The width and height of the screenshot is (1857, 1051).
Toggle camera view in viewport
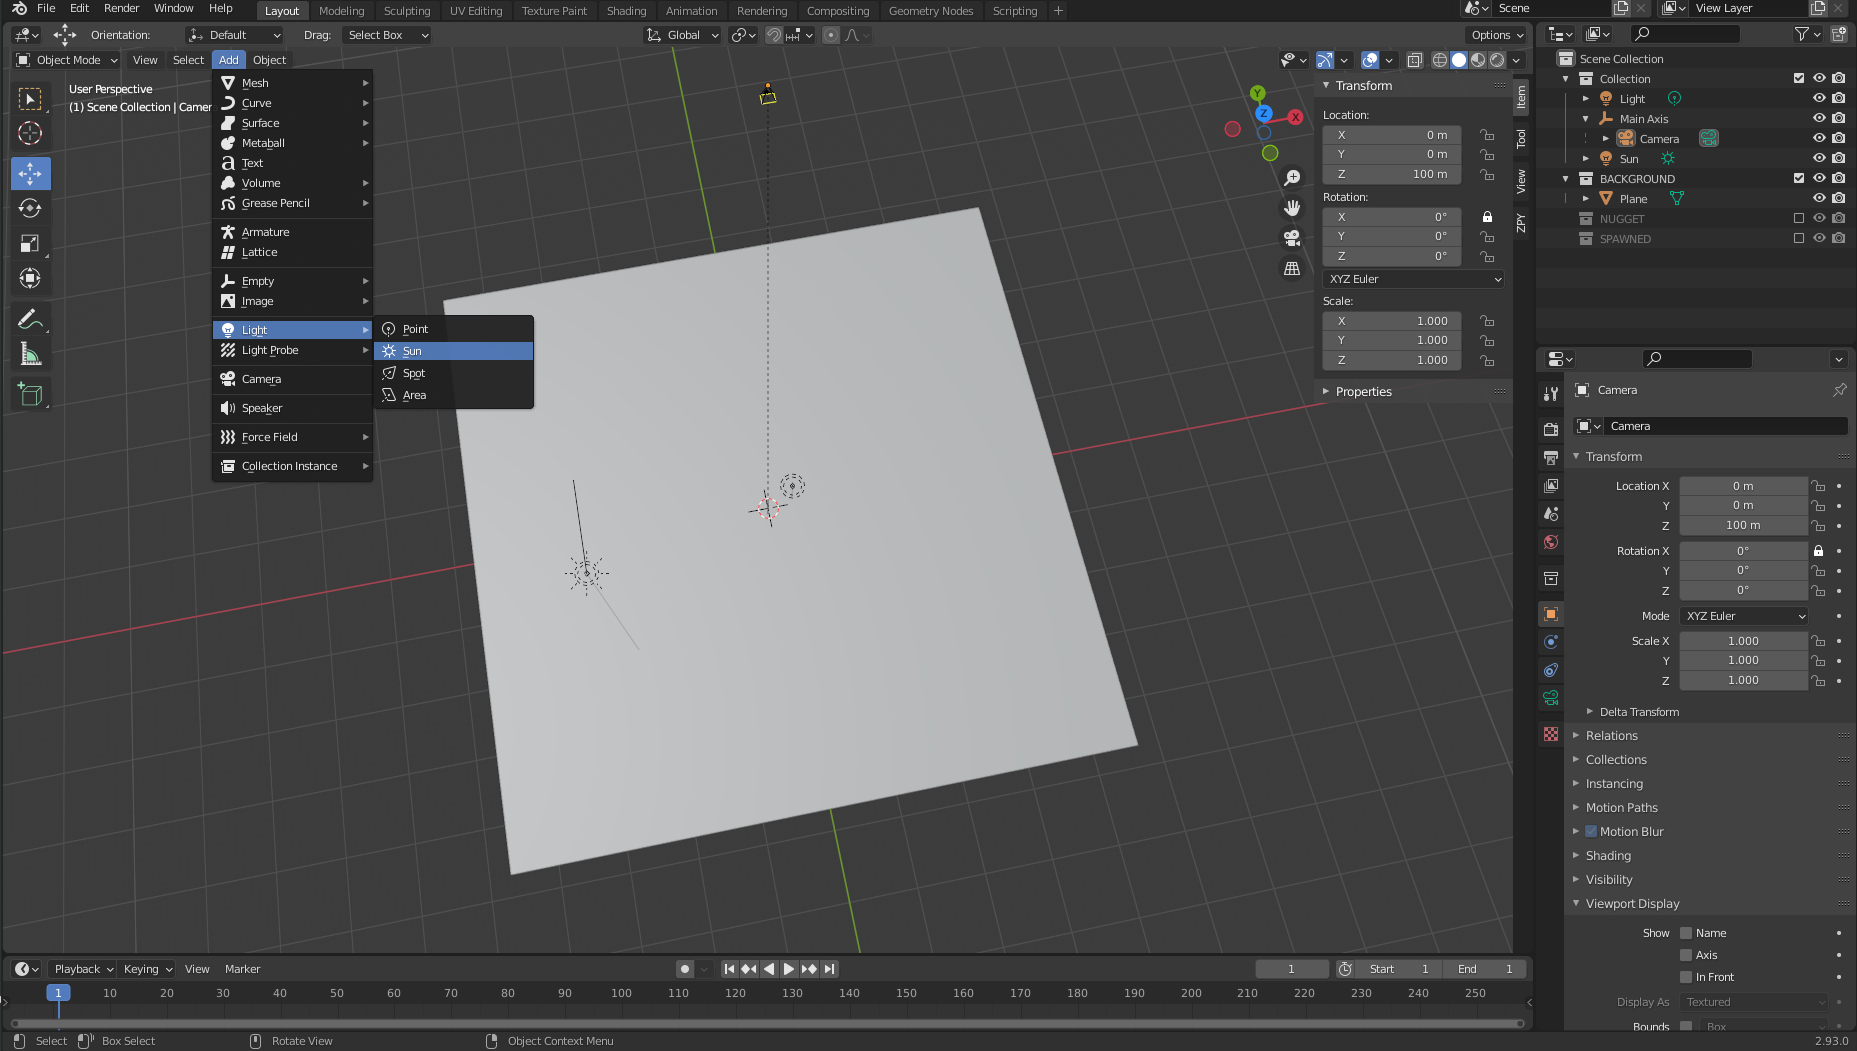(x=1292, y=238)
